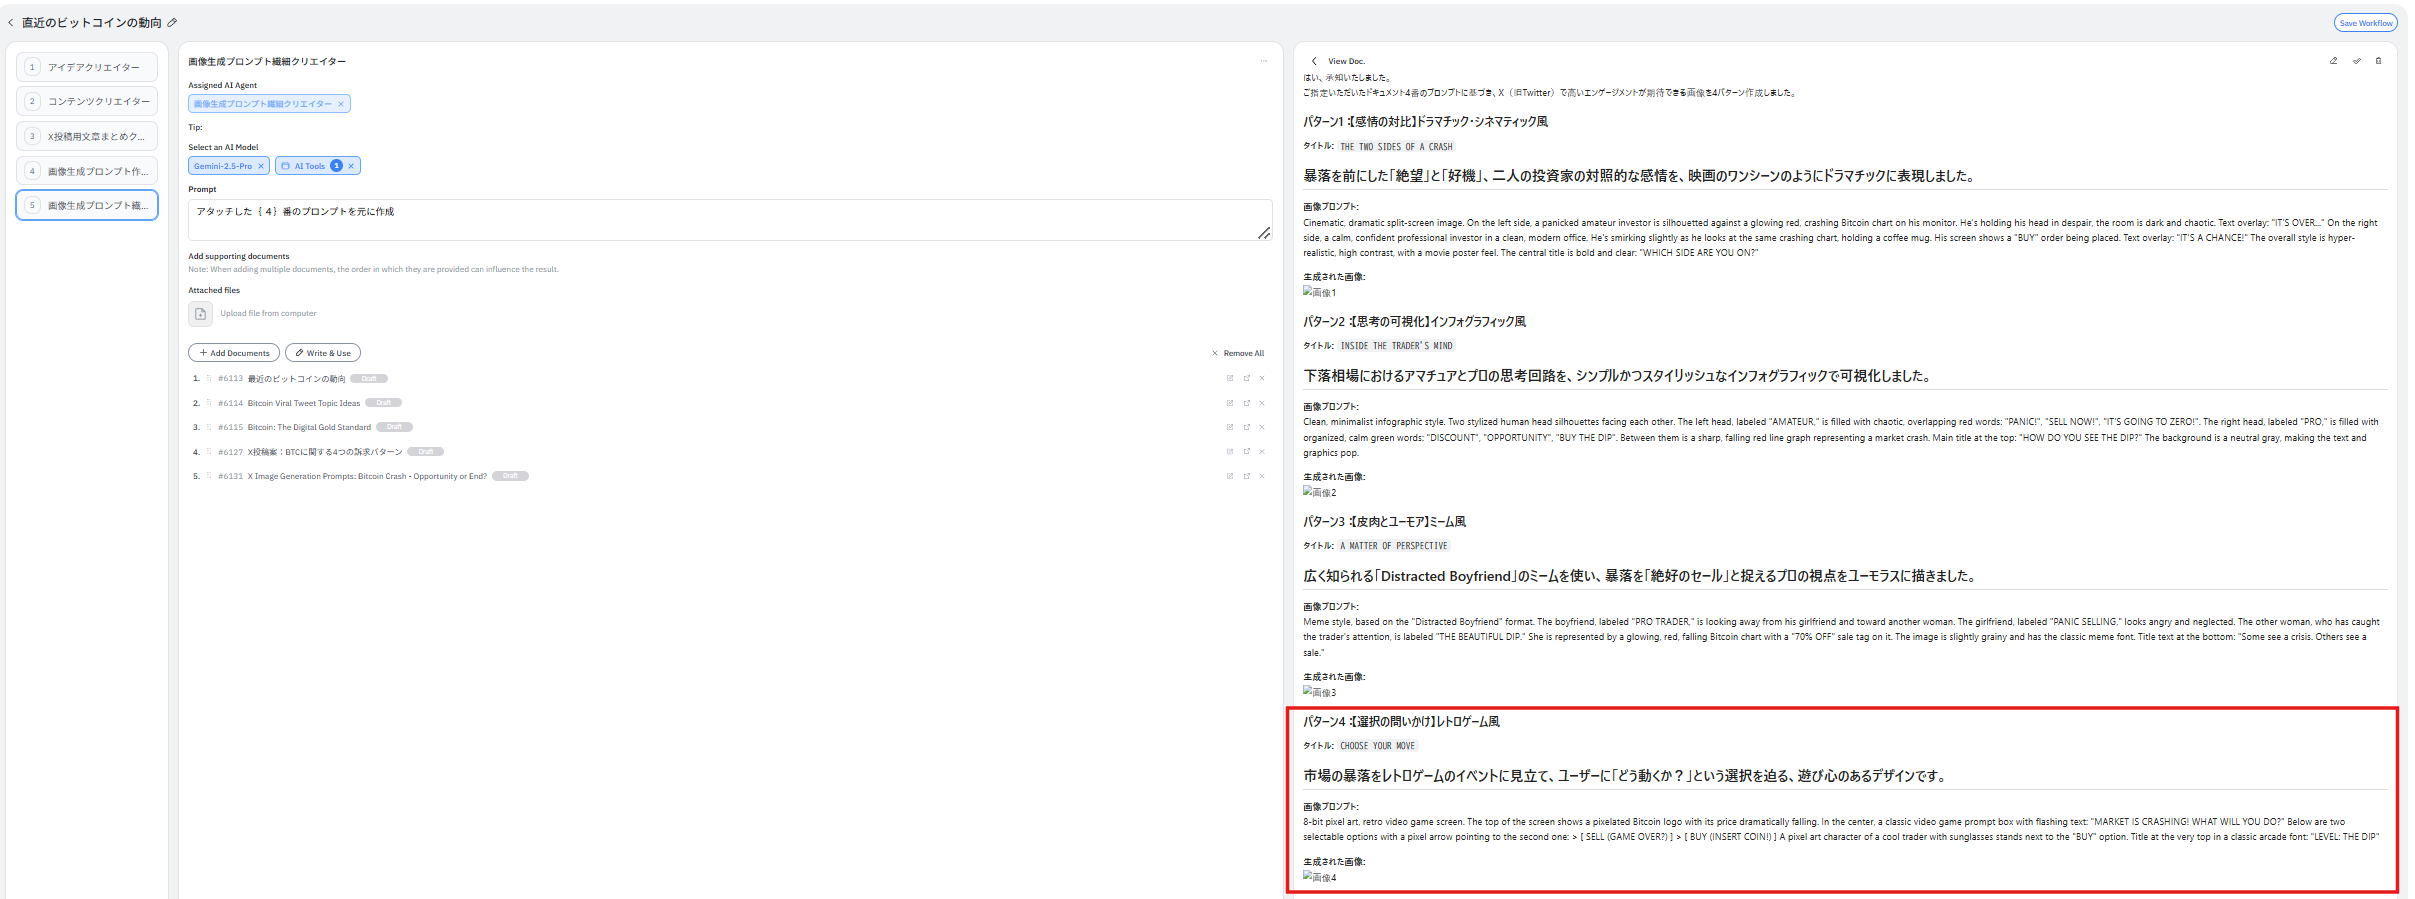This screenshot has height=899, width=2415.
Task: Remove the Gemini-2.5-Pro model tag
Action: 261,166
